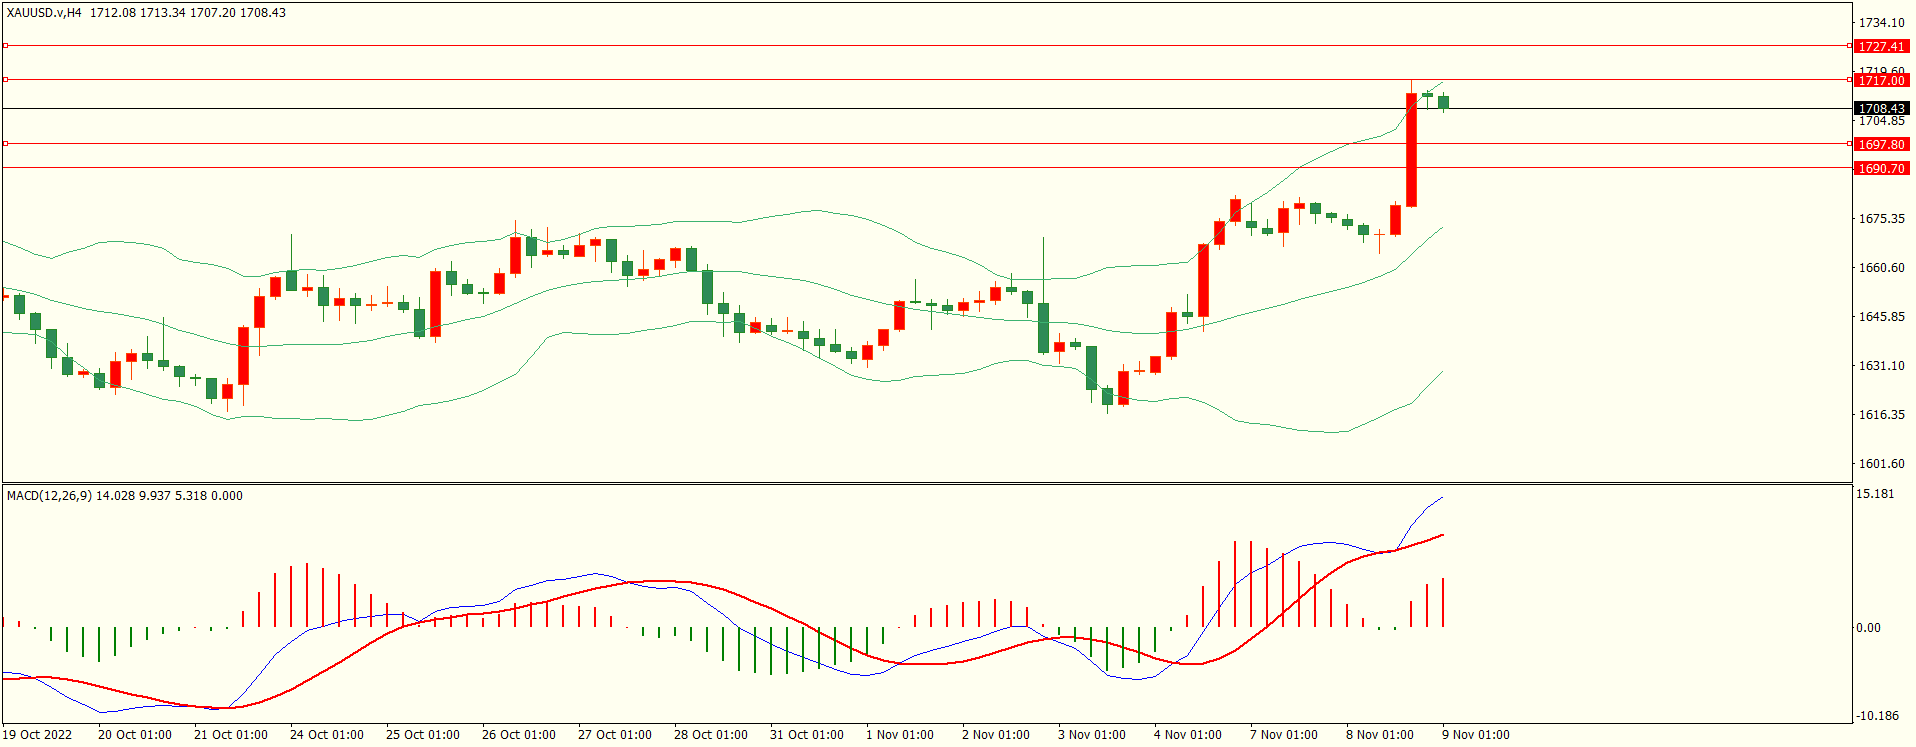1916x747 pixels.
Task: Click the 1734.10 value on the price scale
Action: pos(1881,23)
